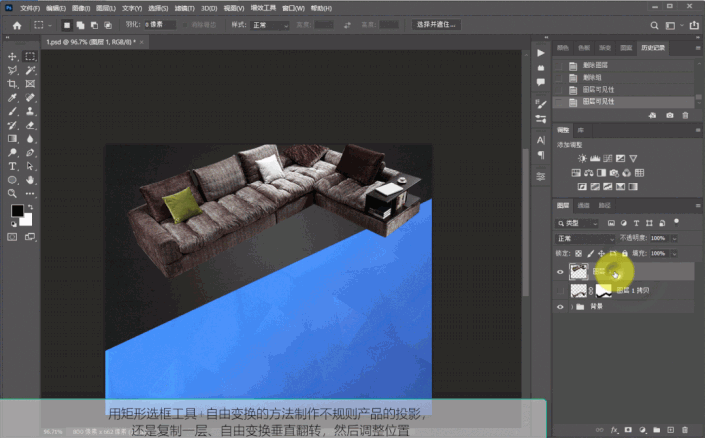Image resolution: width=705 pixels, height=438 pixels.
Task: Open the Character panel icon in dock
Action: coord(541,140)
